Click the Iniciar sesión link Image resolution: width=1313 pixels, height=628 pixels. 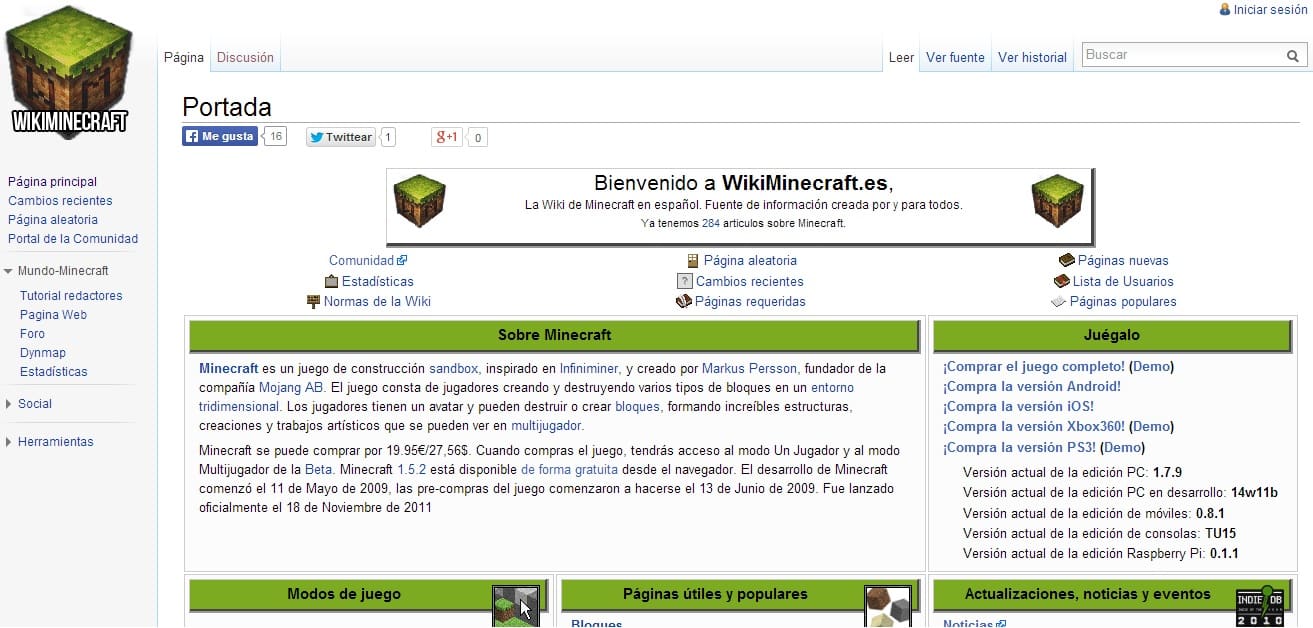1270,9
